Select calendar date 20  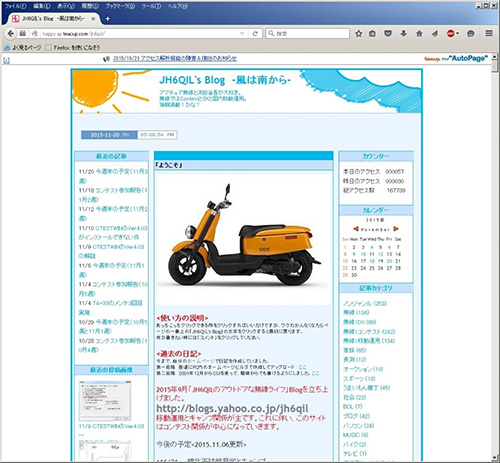click(x=389, y=261)
